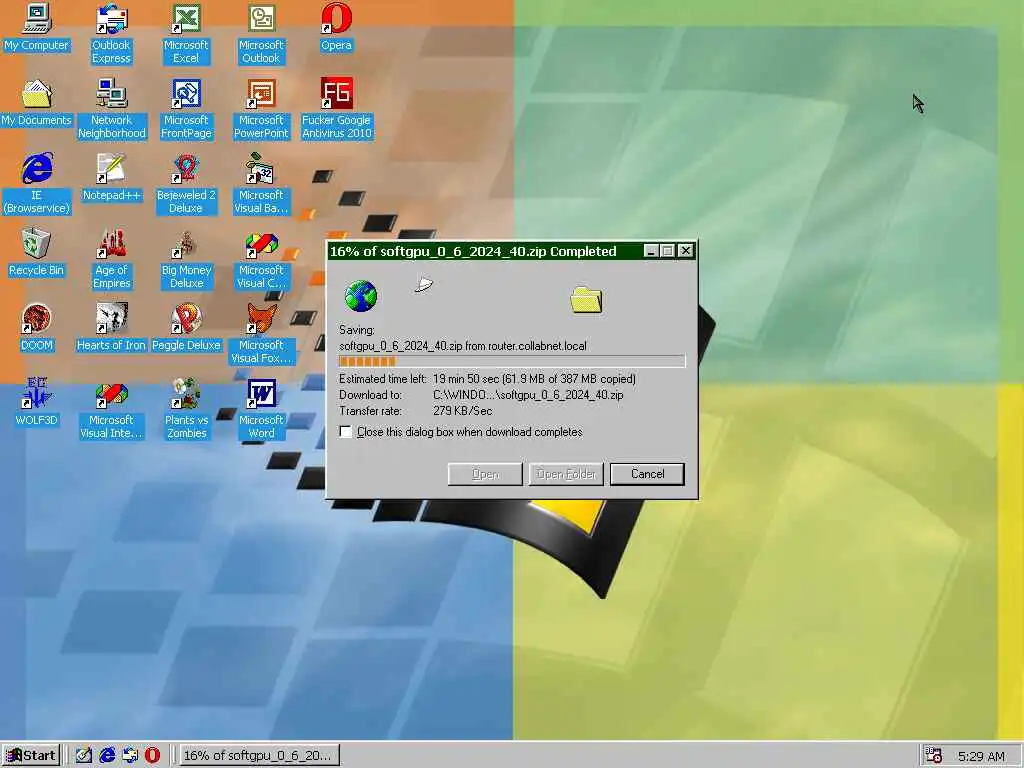Click the 5:29 AM taskbar clock
The width and height of the screenshot is (1024, 768).
(981, 756)
